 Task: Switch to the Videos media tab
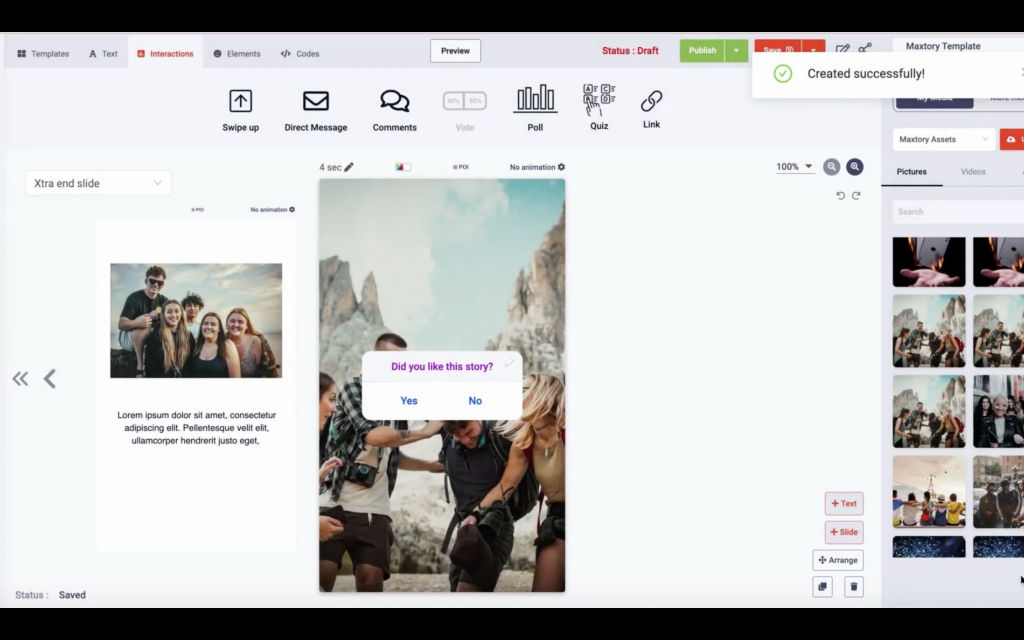point(973,172)
